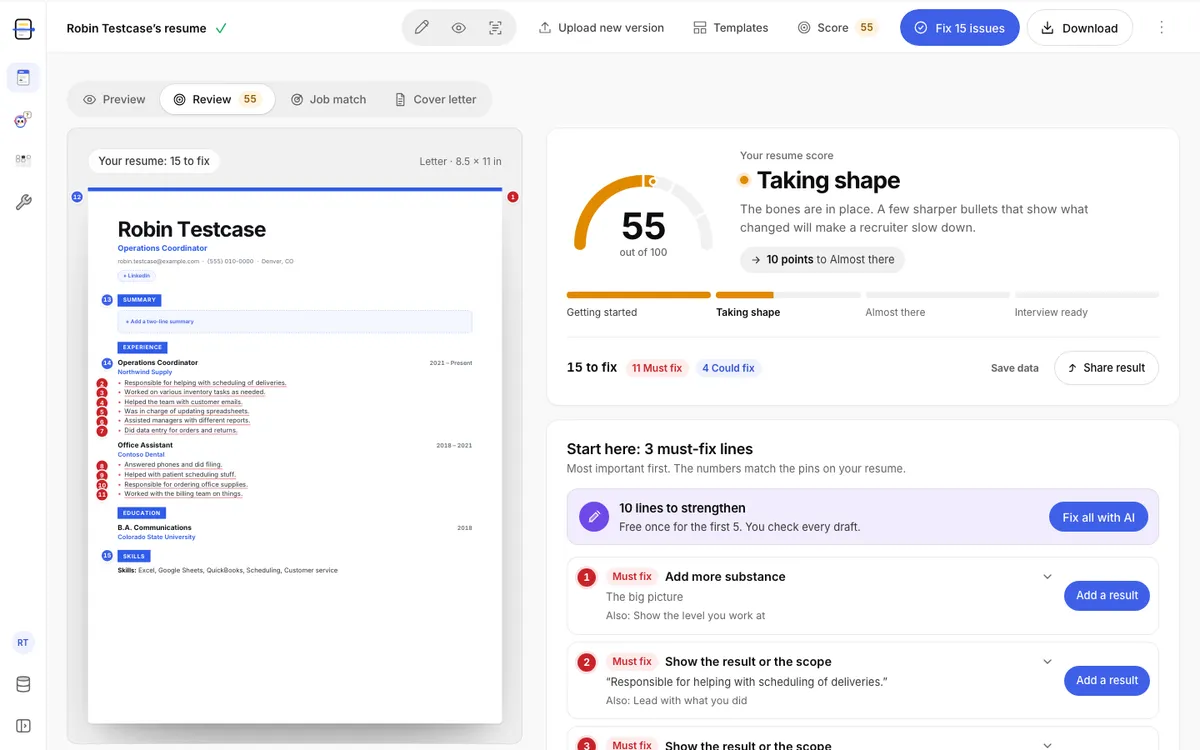Click red pin 1 beside the resume page
The height and width of the screenshot is (750, 1200).
point(513,197)
